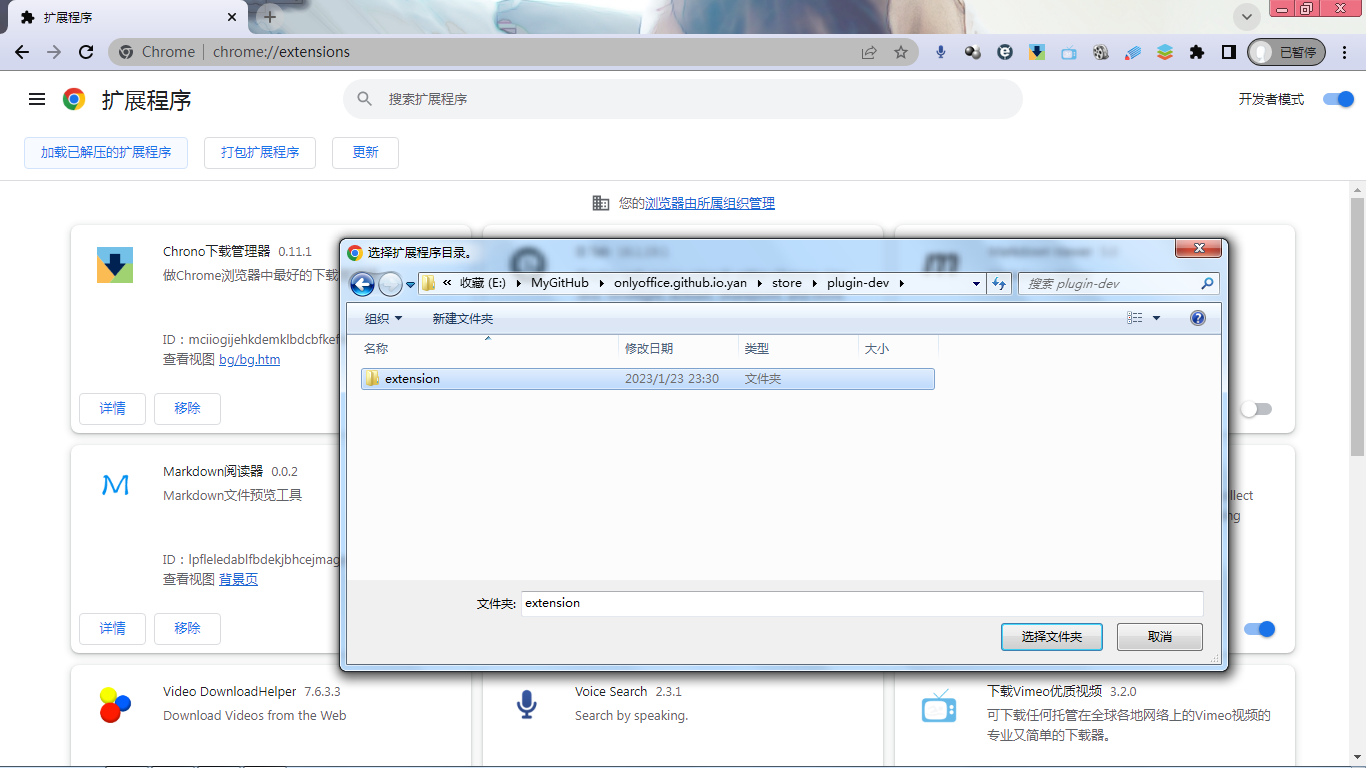The width and height of the screenshot is (1366, 768).
Task: Click the new tab plus button
Action: (270, 17)
